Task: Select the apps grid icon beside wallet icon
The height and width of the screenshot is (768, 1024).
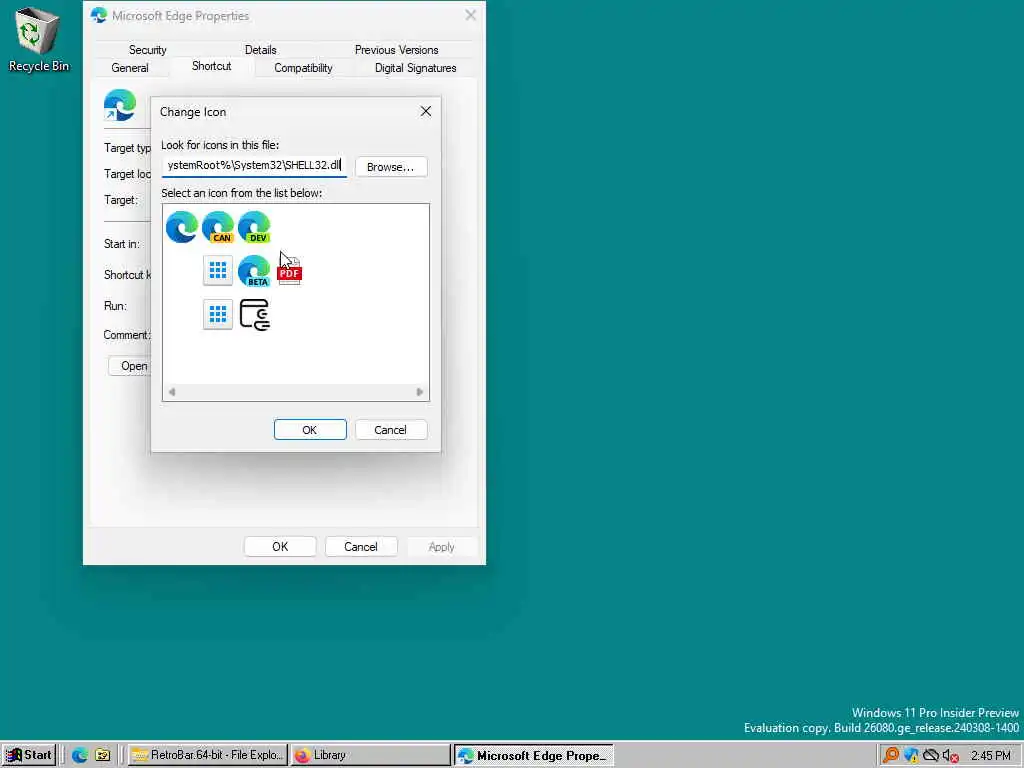Action: [217, 314]
